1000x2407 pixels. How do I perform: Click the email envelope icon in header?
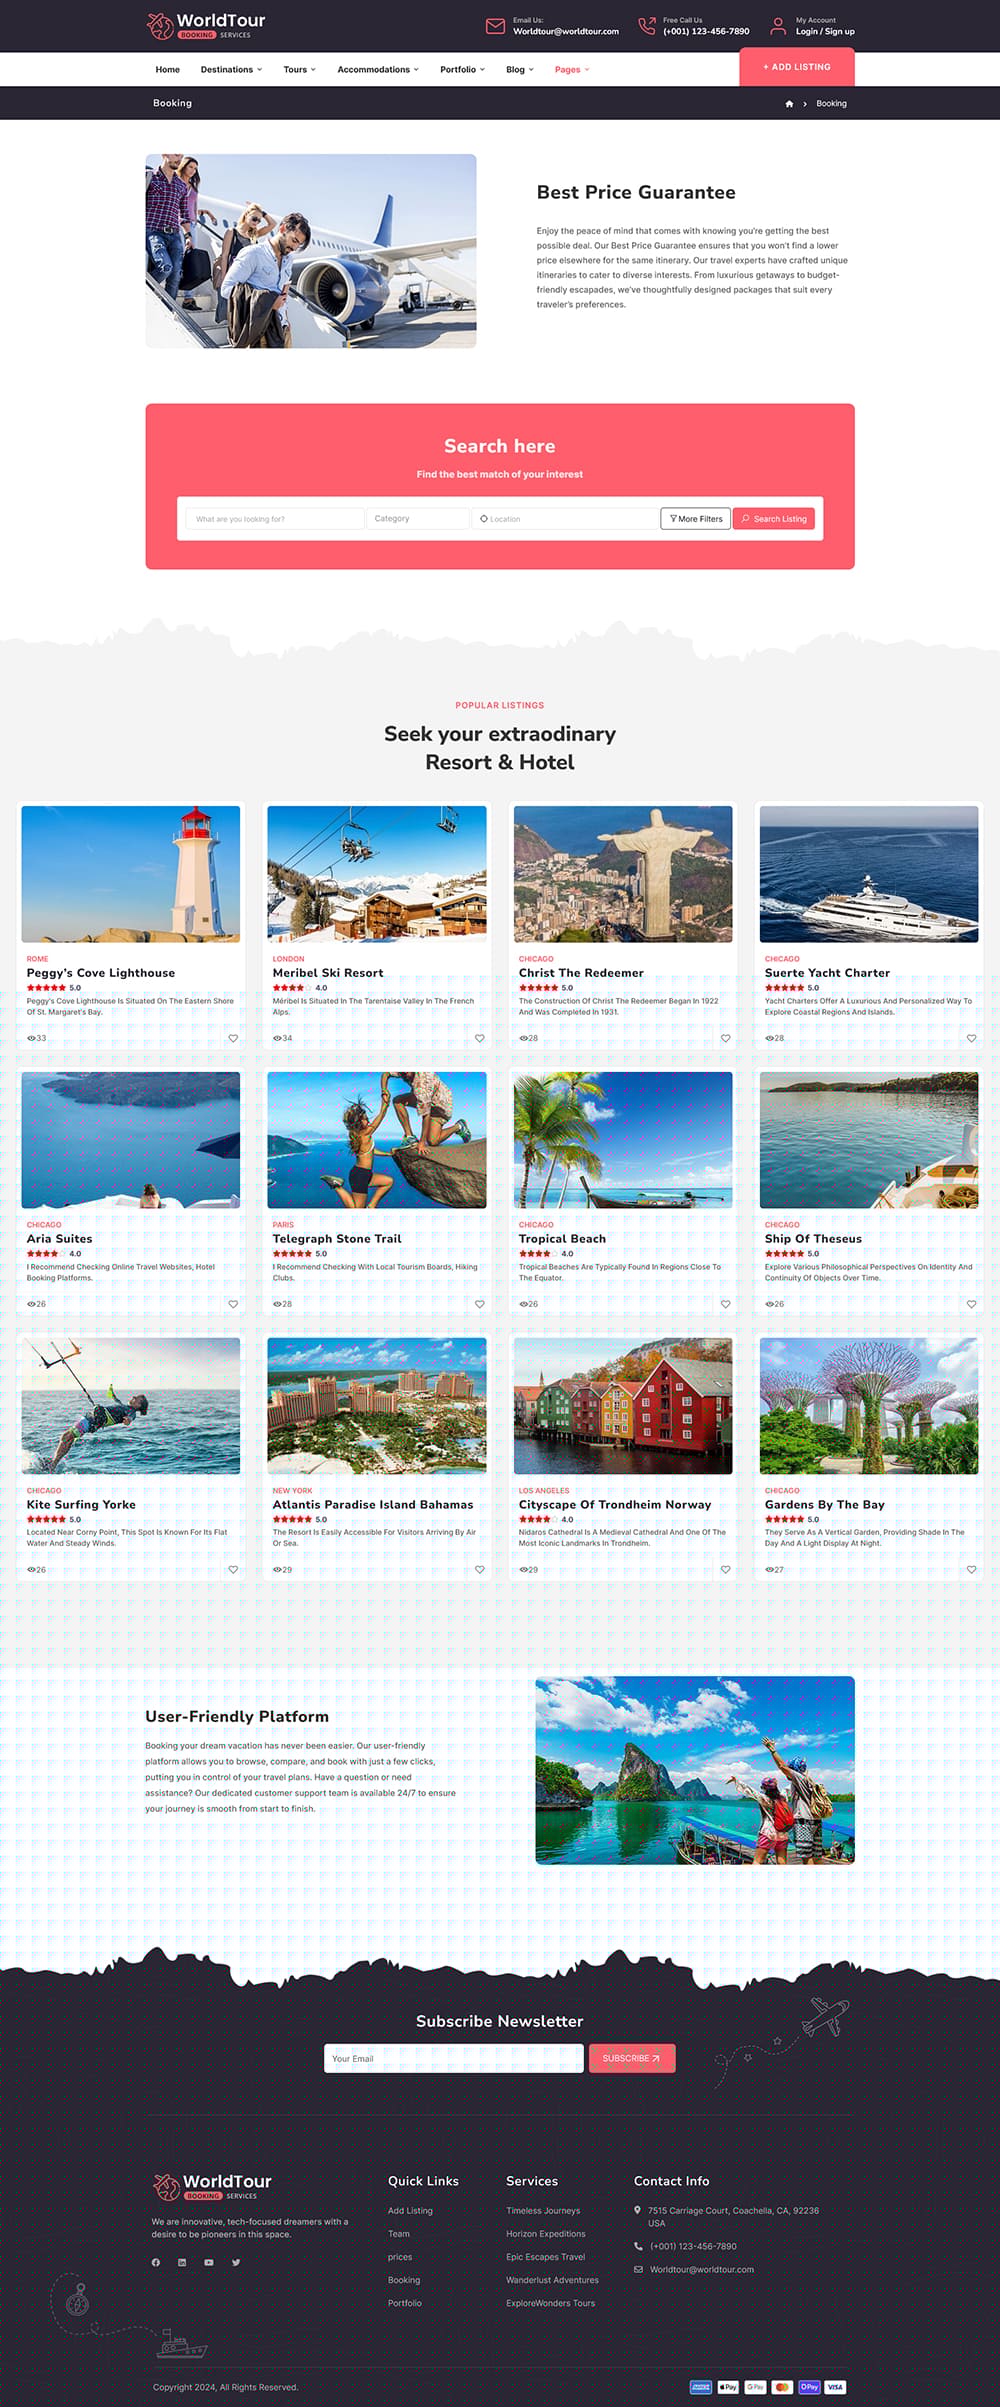pyautogui.click(x=495, y=26)
